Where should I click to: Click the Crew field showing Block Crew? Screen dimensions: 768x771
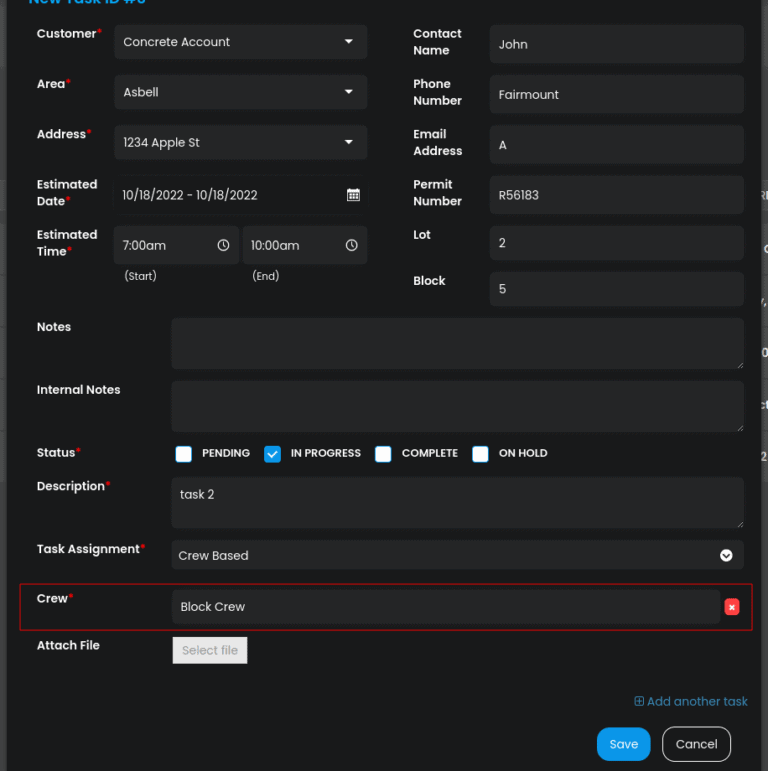[446, 607]
